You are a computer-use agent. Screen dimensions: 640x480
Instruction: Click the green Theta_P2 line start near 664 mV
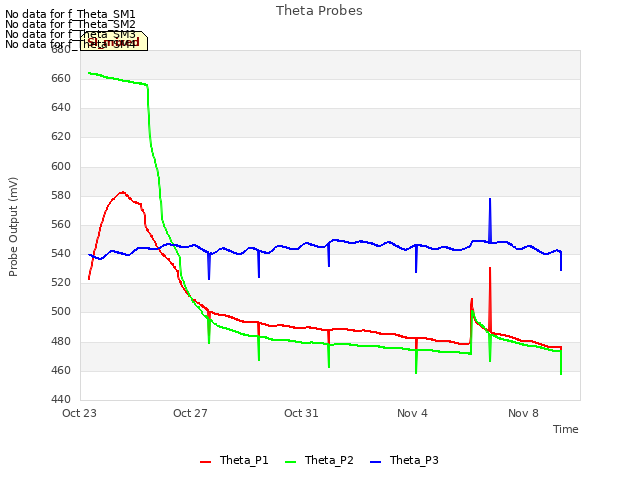click(x=89, y=73)
